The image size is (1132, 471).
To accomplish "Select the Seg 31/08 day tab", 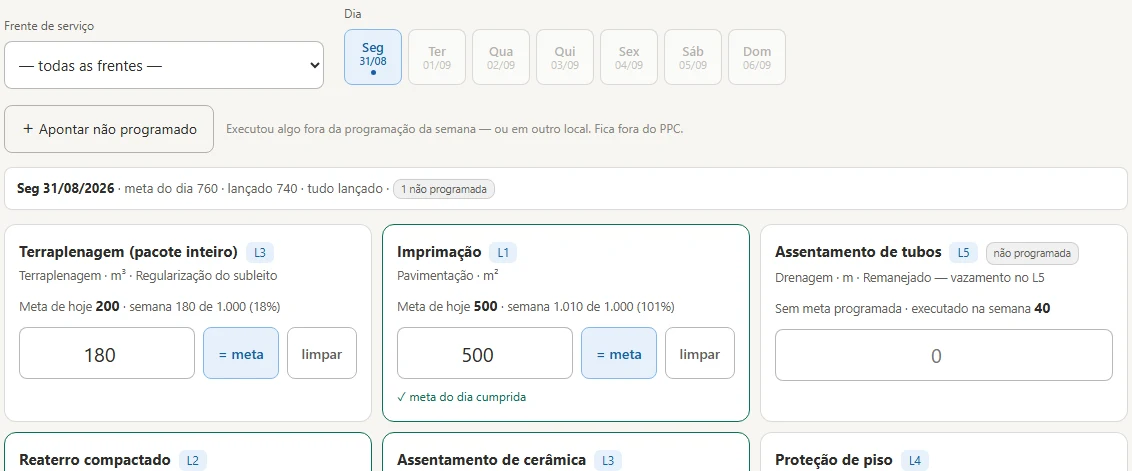I will tap(373, 57).
